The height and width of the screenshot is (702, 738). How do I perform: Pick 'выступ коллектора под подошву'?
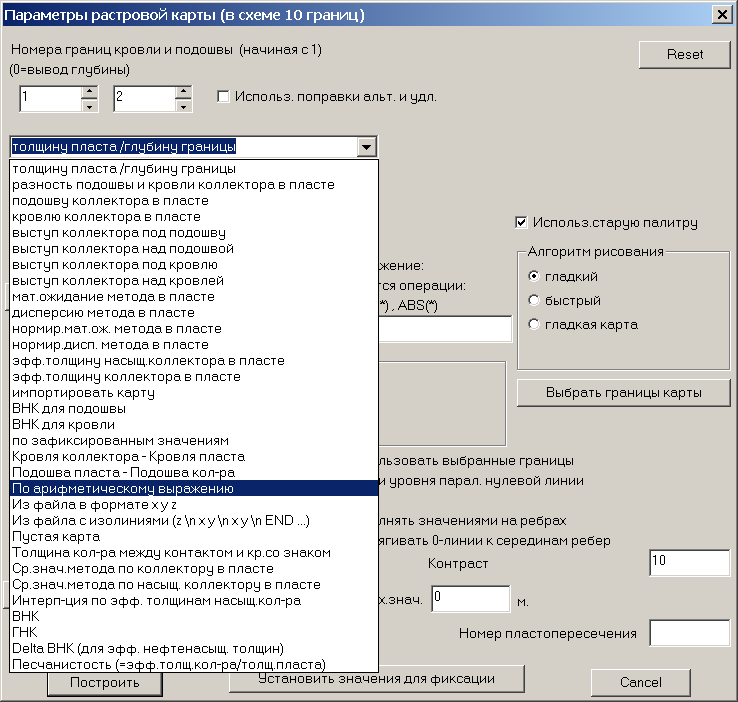click(x=194, y=232)
